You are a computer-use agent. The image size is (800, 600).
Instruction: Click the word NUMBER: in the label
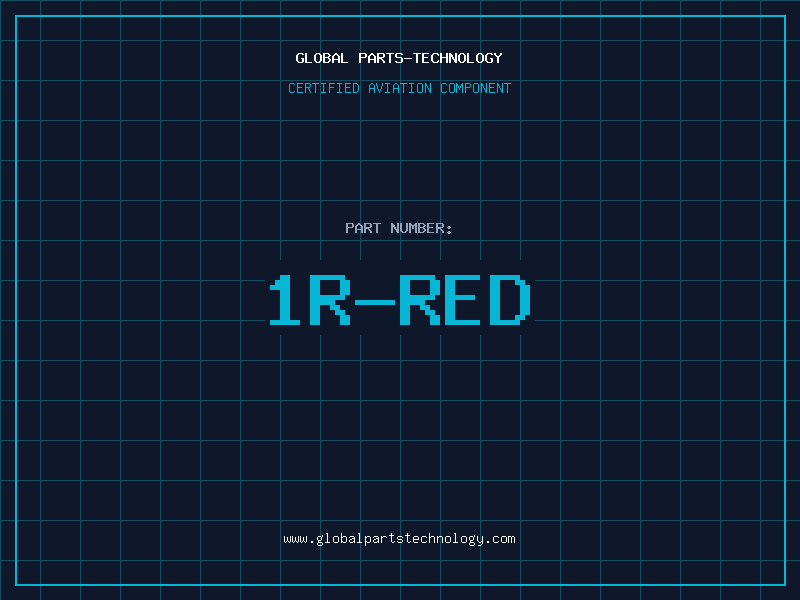click(x=421, y=229)
